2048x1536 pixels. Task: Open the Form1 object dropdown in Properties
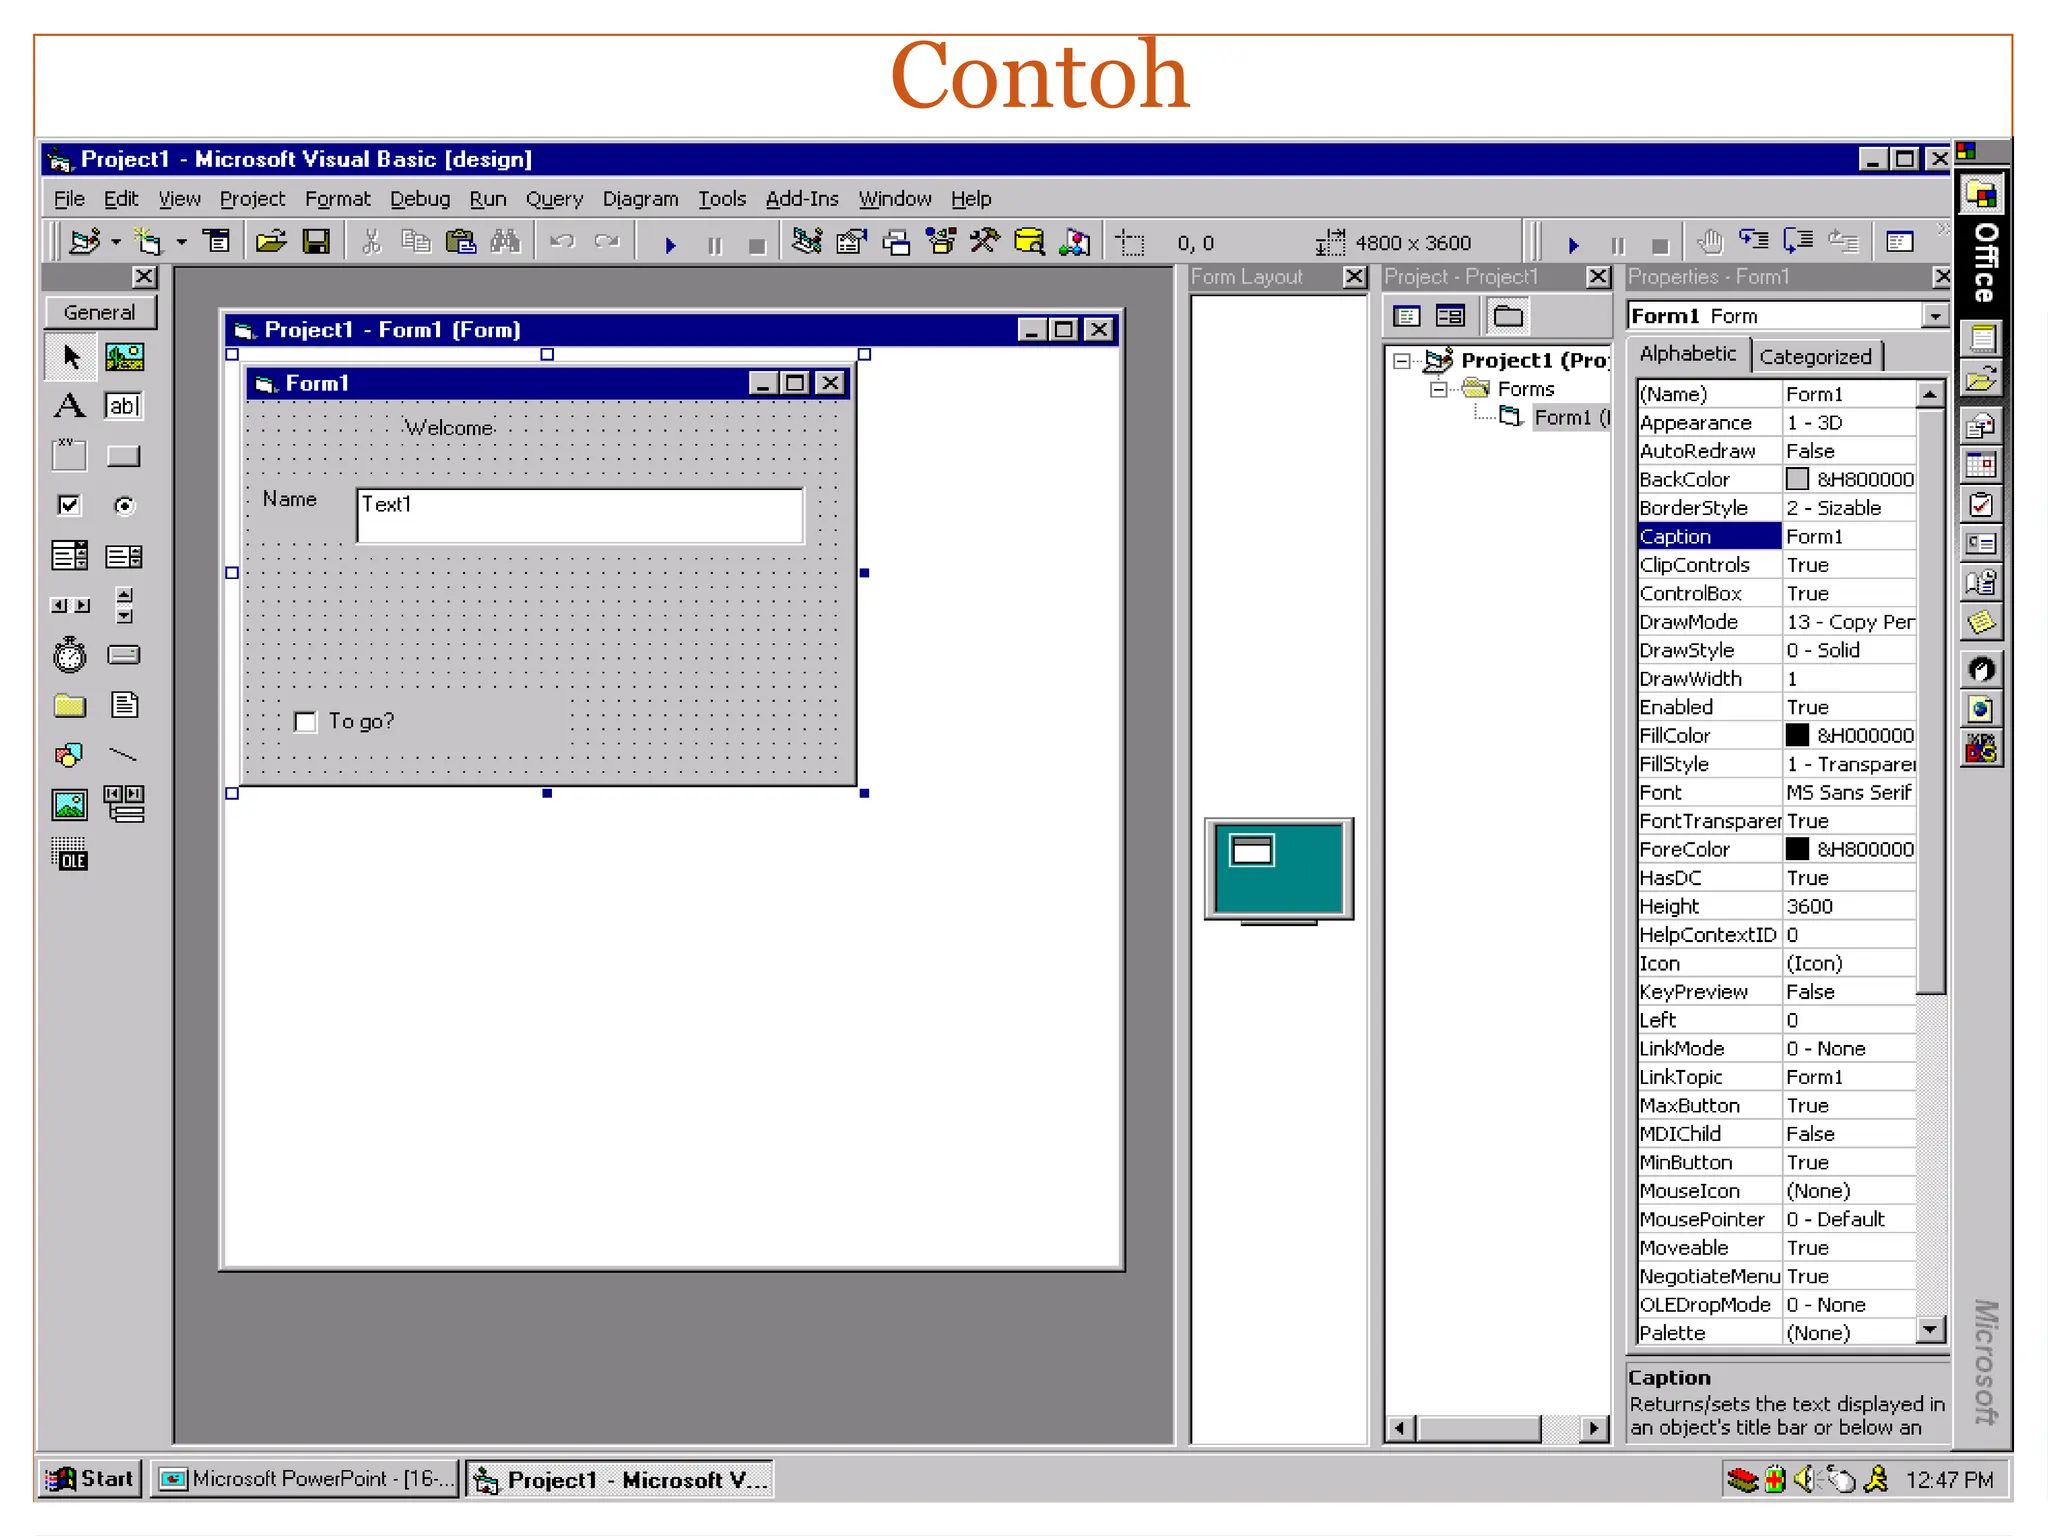pyautogui.click(x=1935, y=316)
